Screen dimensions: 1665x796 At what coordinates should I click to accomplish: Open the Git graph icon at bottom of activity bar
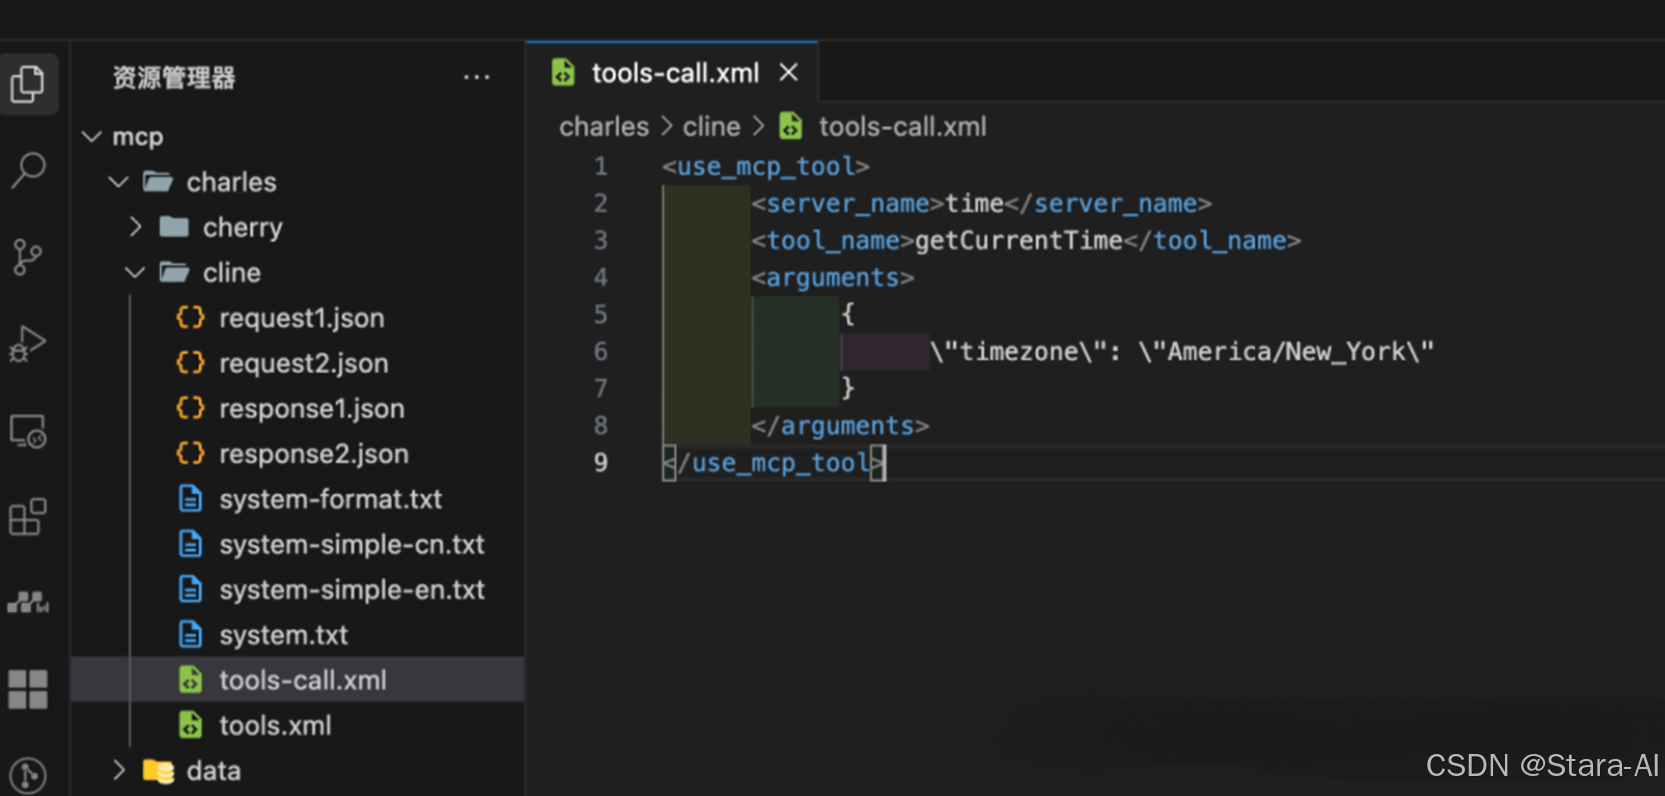(28, 775)
